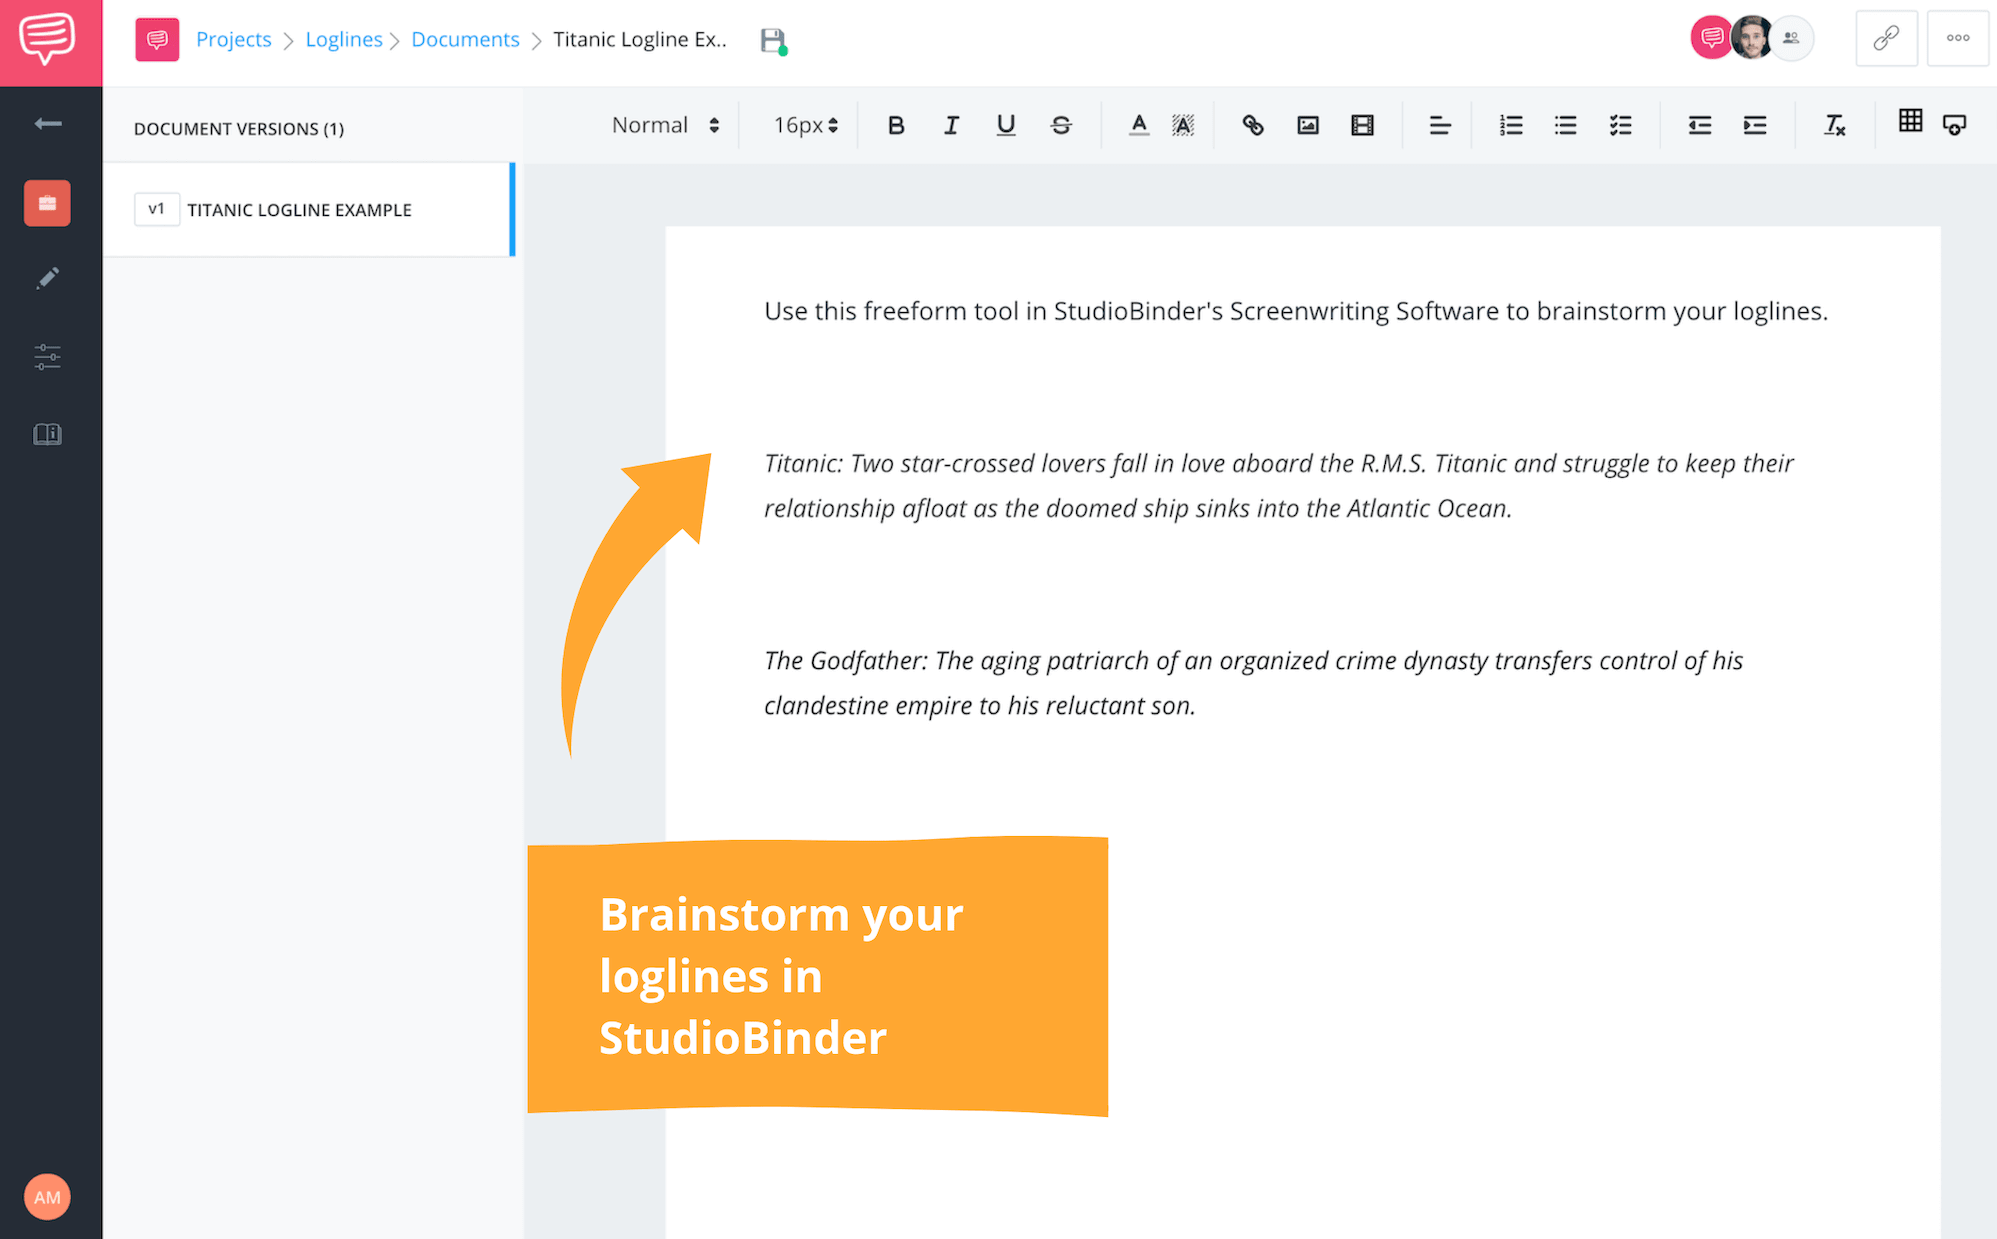Toggle italic text formatting
The height and width of the screenshot is (1239, 1997).
coord(951,125)
